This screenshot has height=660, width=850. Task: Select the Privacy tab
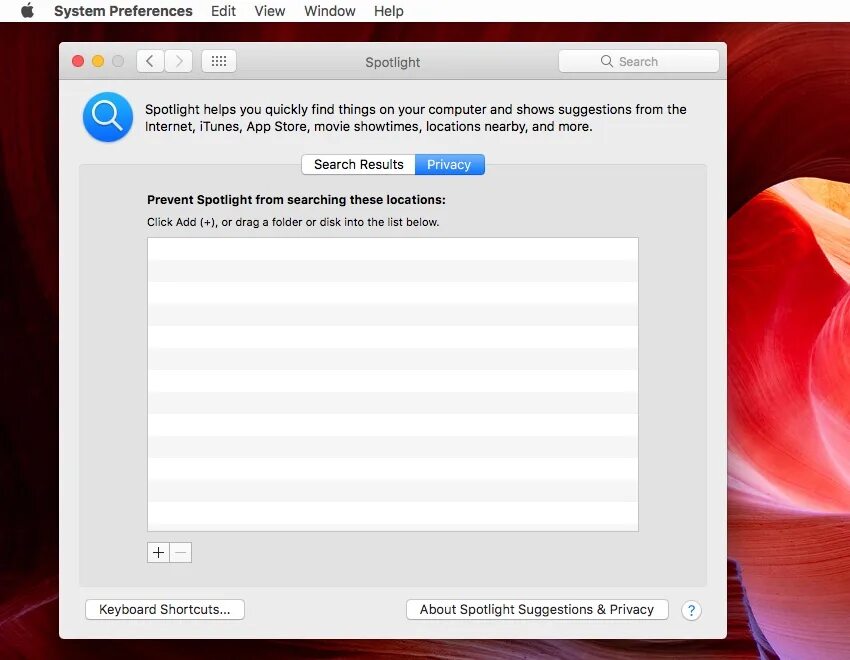point(449,165)
